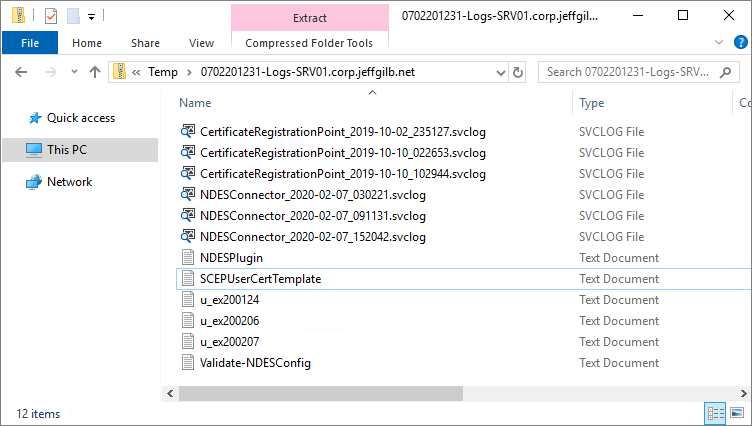Image resolution: width=752 pixels, height=426 pixels.
Task: Expand the address bar history dropdown
Action: tap(501, 73)
